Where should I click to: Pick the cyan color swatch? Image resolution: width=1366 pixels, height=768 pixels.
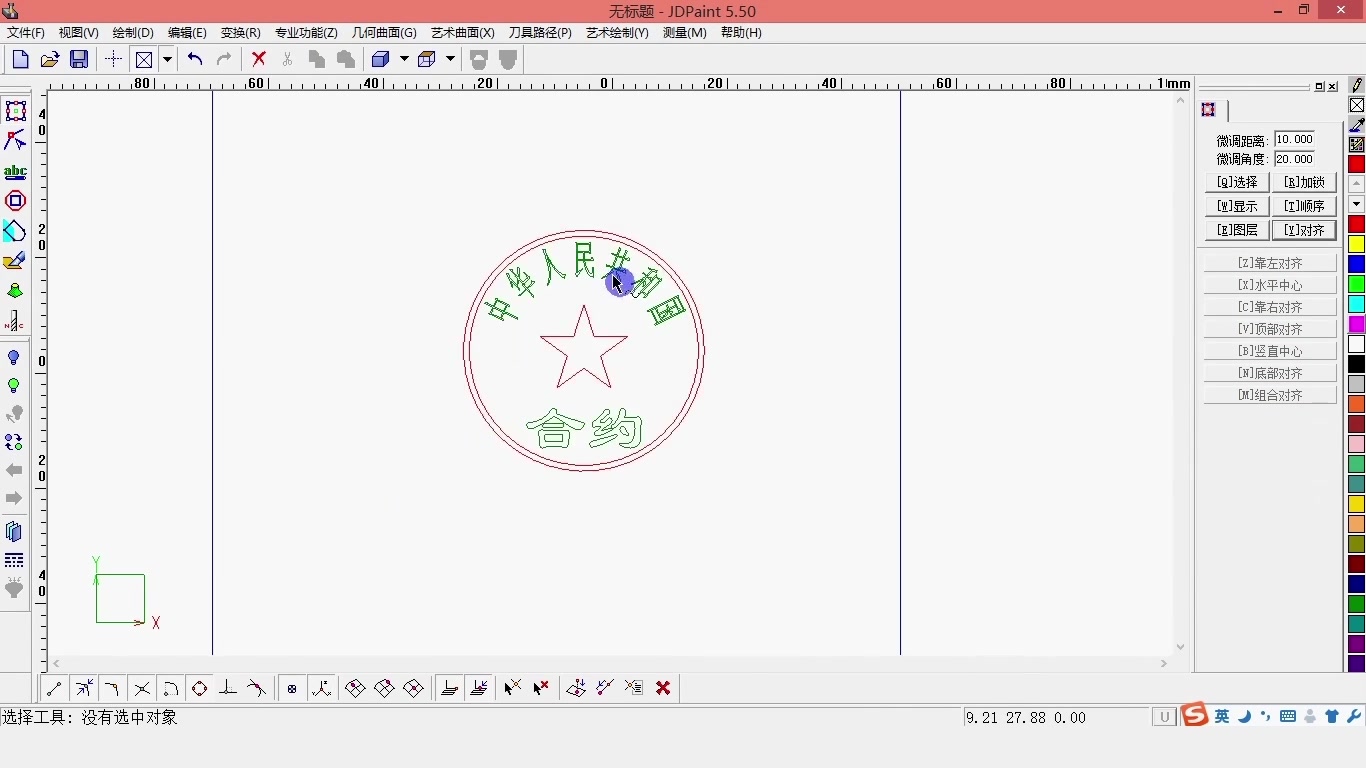[x=1356, y=304]
